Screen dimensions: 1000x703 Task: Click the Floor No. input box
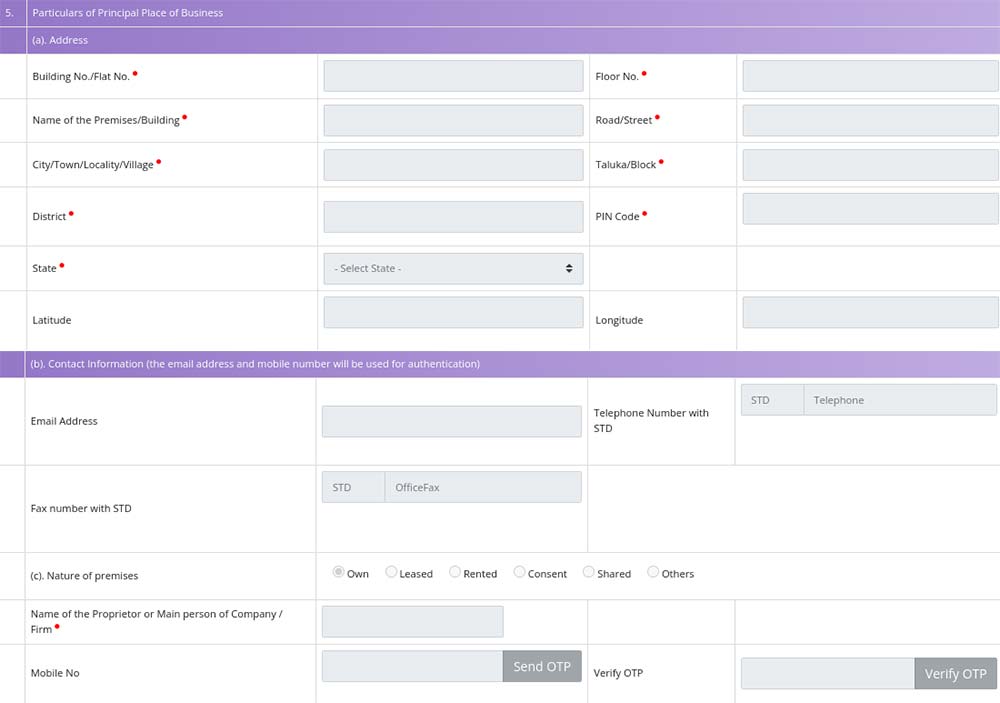pos(870,76)
